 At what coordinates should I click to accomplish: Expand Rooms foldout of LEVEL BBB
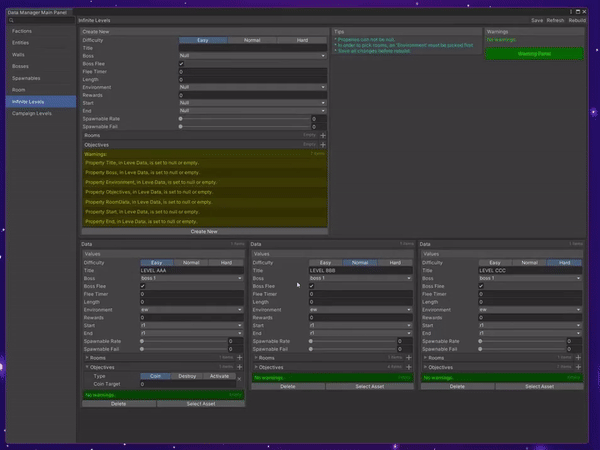(256, 358)
